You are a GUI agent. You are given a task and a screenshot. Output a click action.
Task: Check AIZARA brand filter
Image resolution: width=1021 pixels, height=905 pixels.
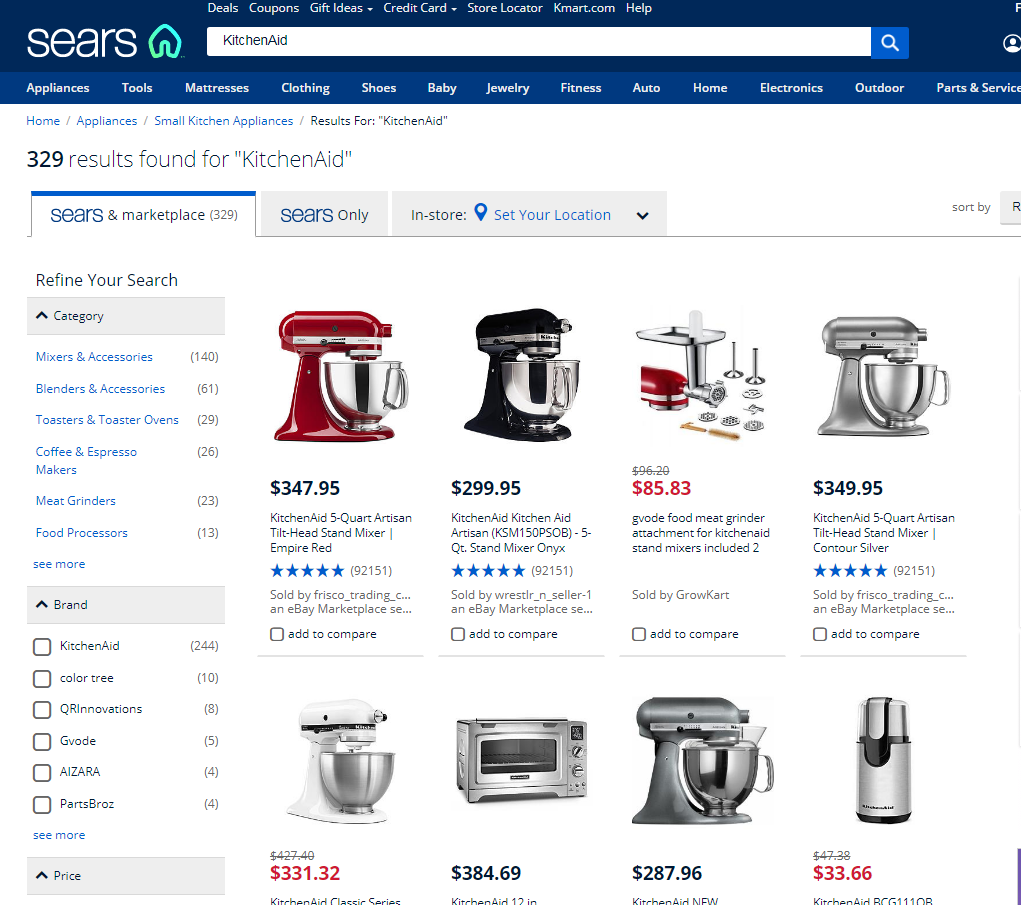(x=42, y=773)
